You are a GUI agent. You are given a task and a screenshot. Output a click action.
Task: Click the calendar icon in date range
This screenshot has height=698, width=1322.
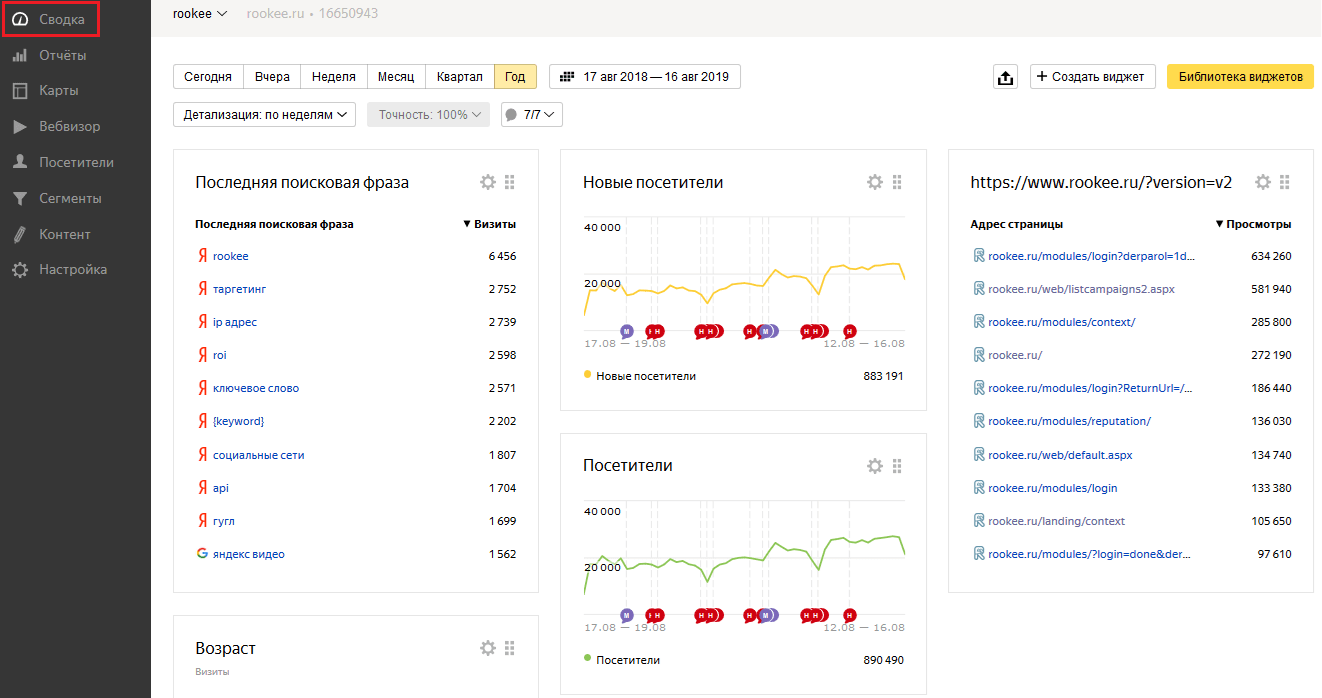tap(567, 77)
